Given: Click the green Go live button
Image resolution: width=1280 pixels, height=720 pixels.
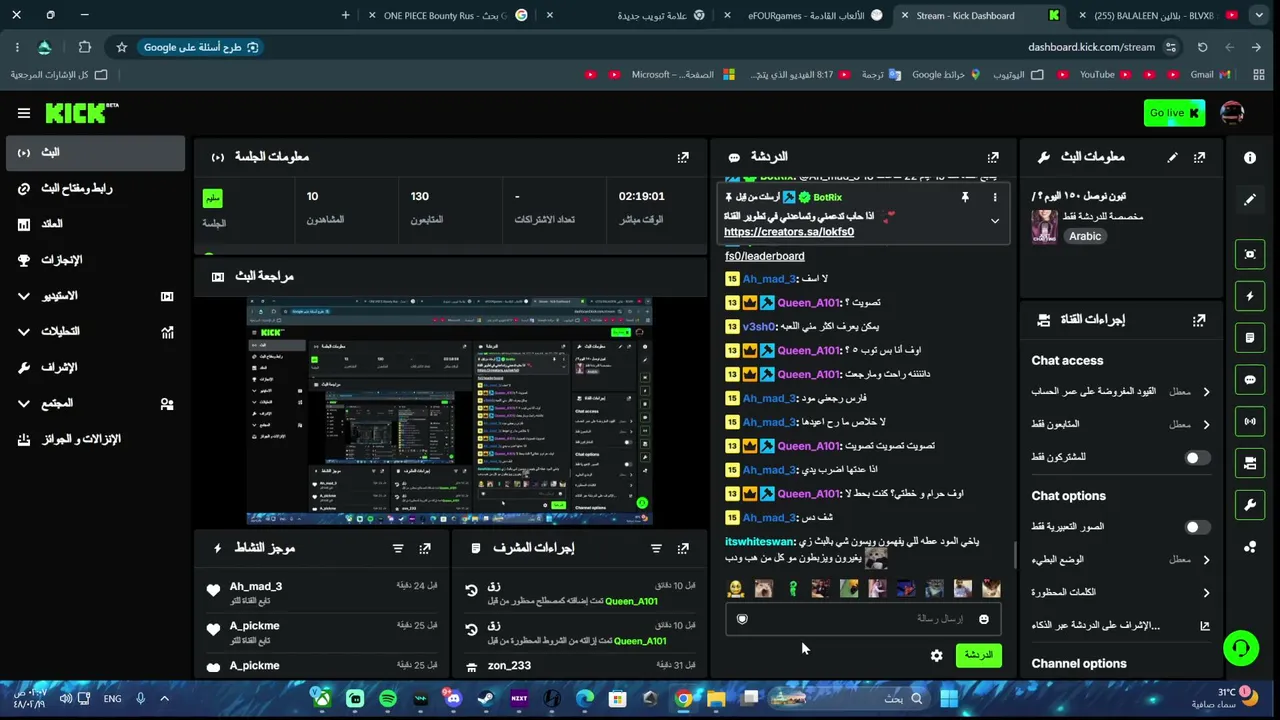Looking at the screenshot, I should pos(1174,113).
